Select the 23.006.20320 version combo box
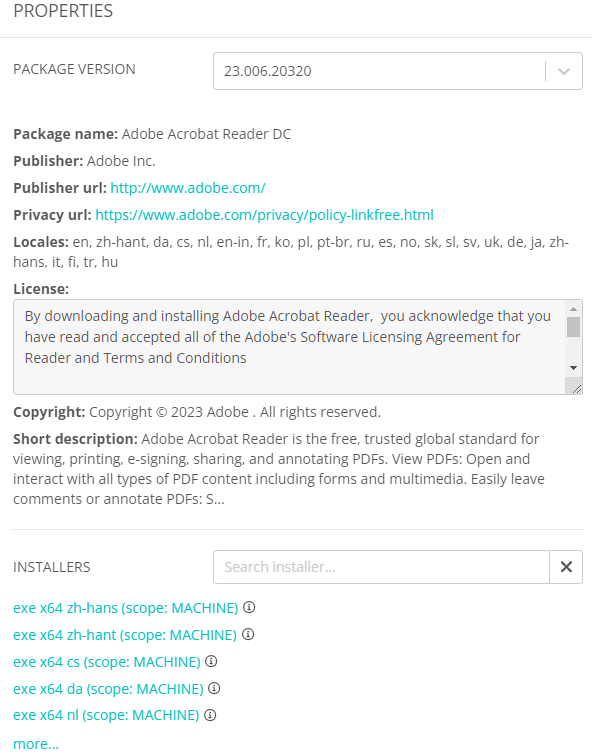 [398, 71]
